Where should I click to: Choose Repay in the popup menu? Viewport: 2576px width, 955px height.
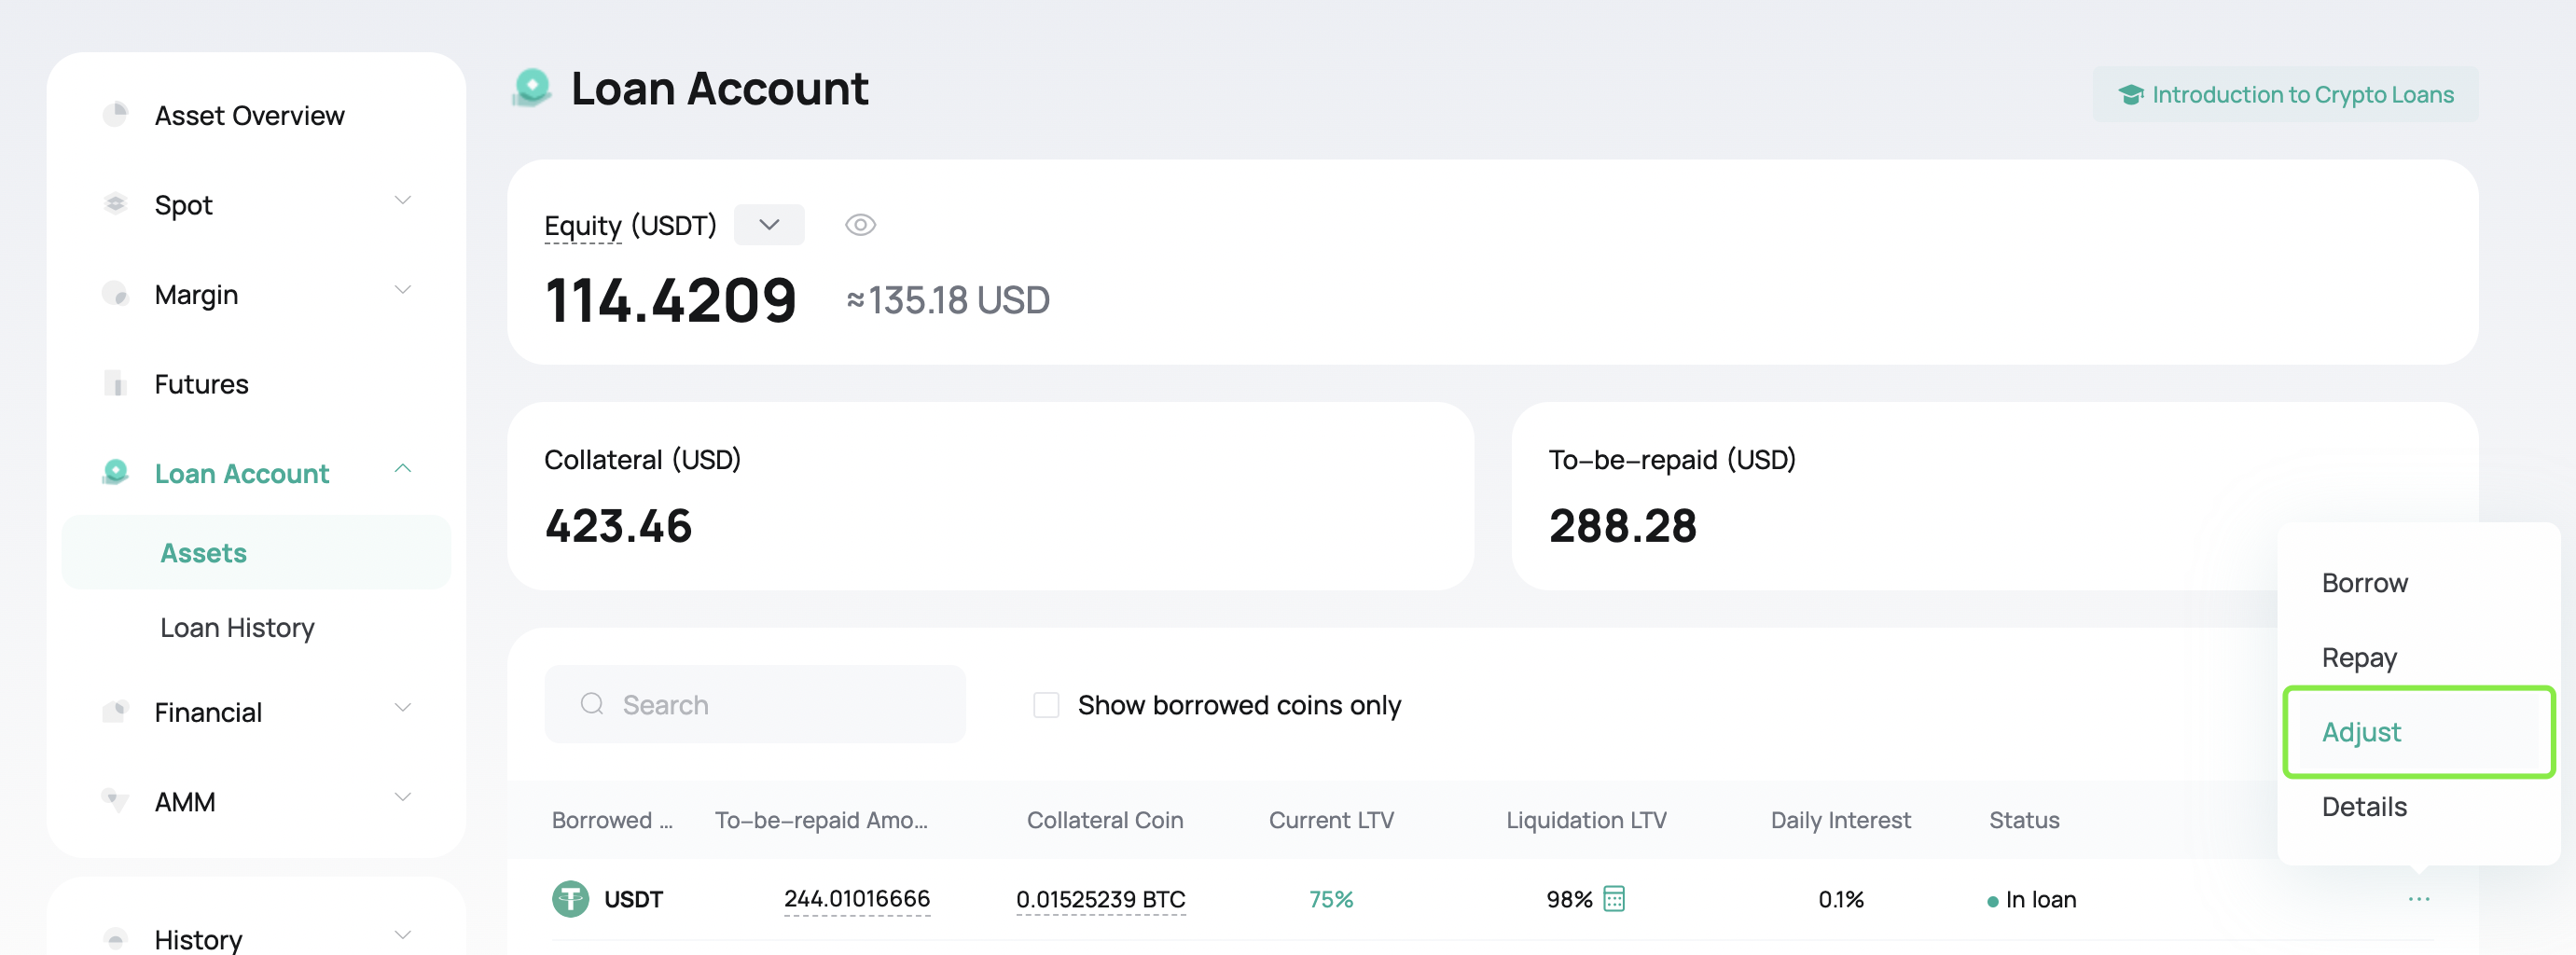tap(2359, 658)
